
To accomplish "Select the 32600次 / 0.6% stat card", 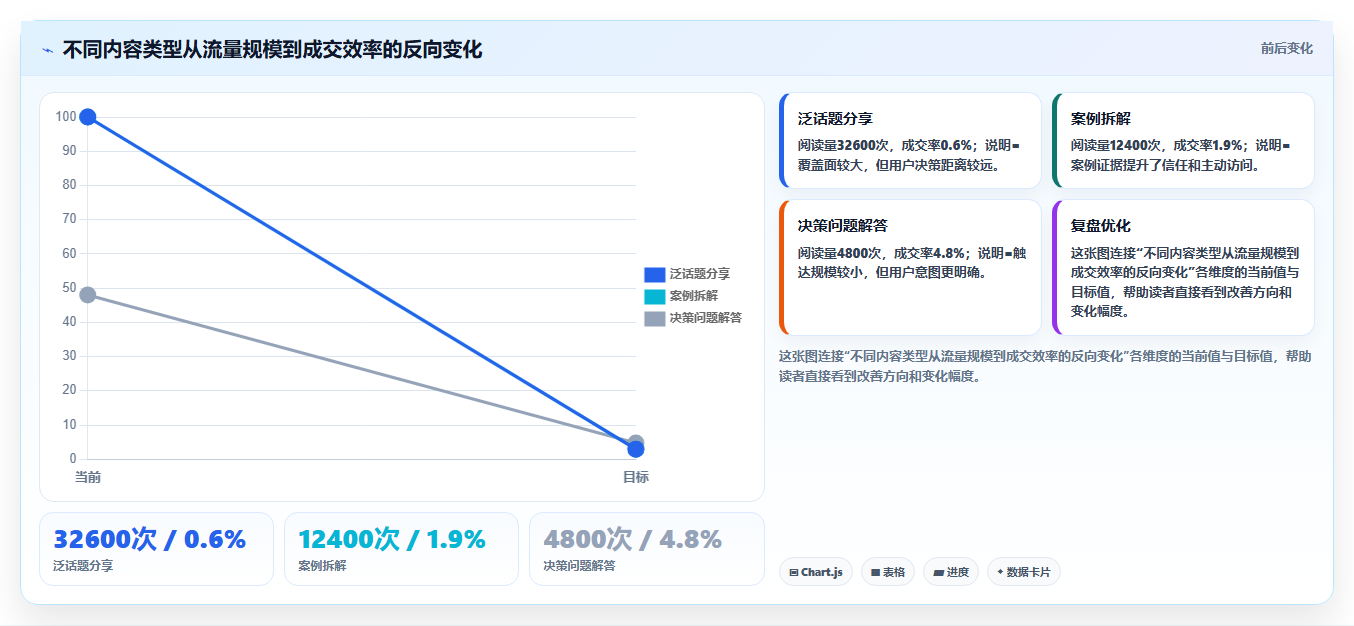I will point(156,549).
